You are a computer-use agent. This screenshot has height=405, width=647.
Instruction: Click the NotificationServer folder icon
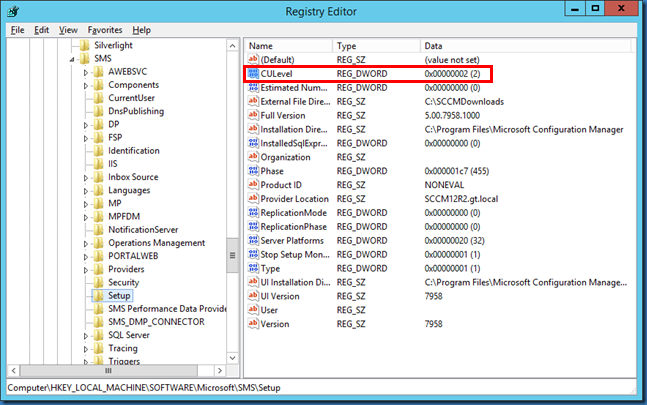tap(98, 230)
